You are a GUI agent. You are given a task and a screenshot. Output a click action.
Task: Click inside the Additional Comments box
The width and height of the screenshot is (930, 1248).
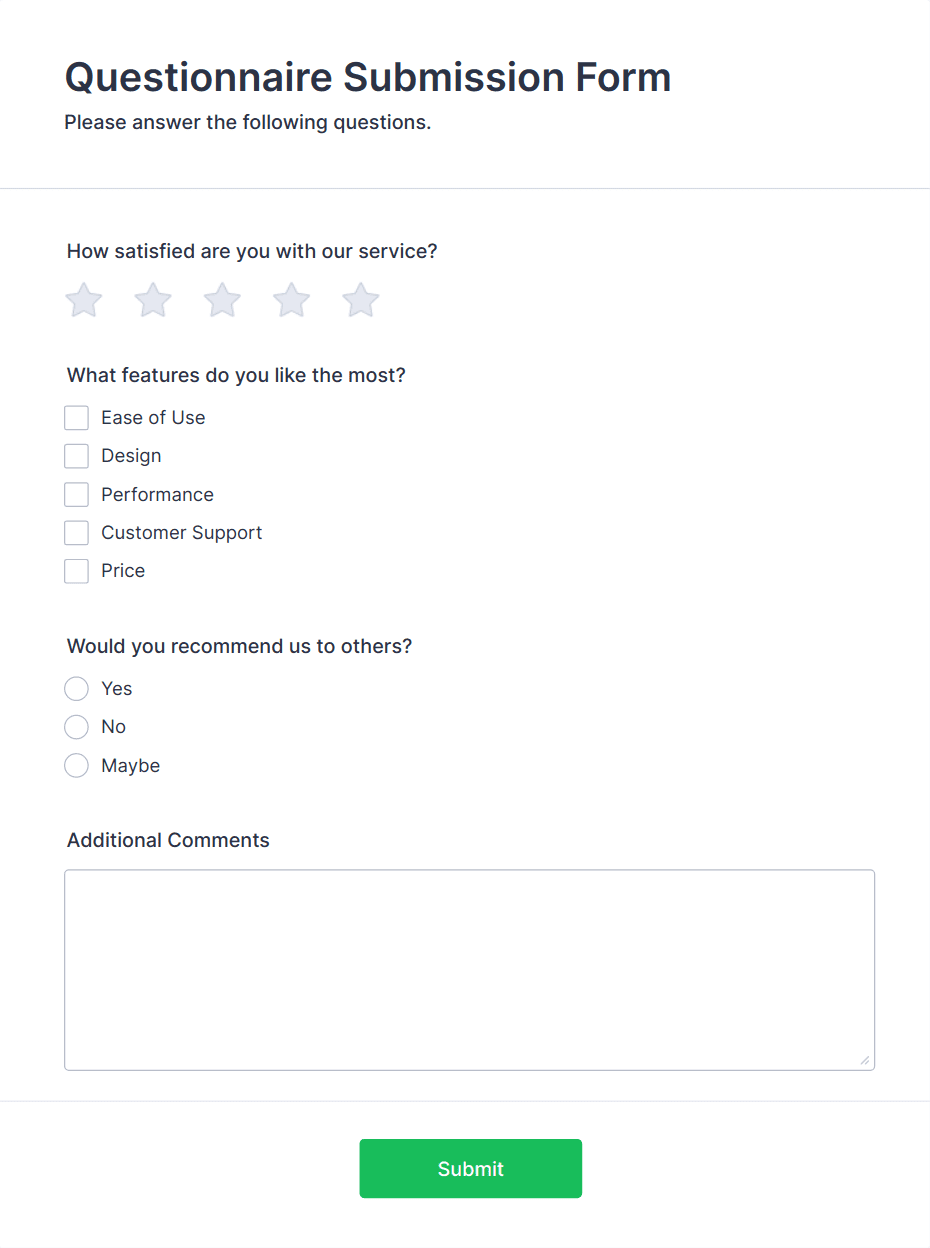(x=469, y=968)
